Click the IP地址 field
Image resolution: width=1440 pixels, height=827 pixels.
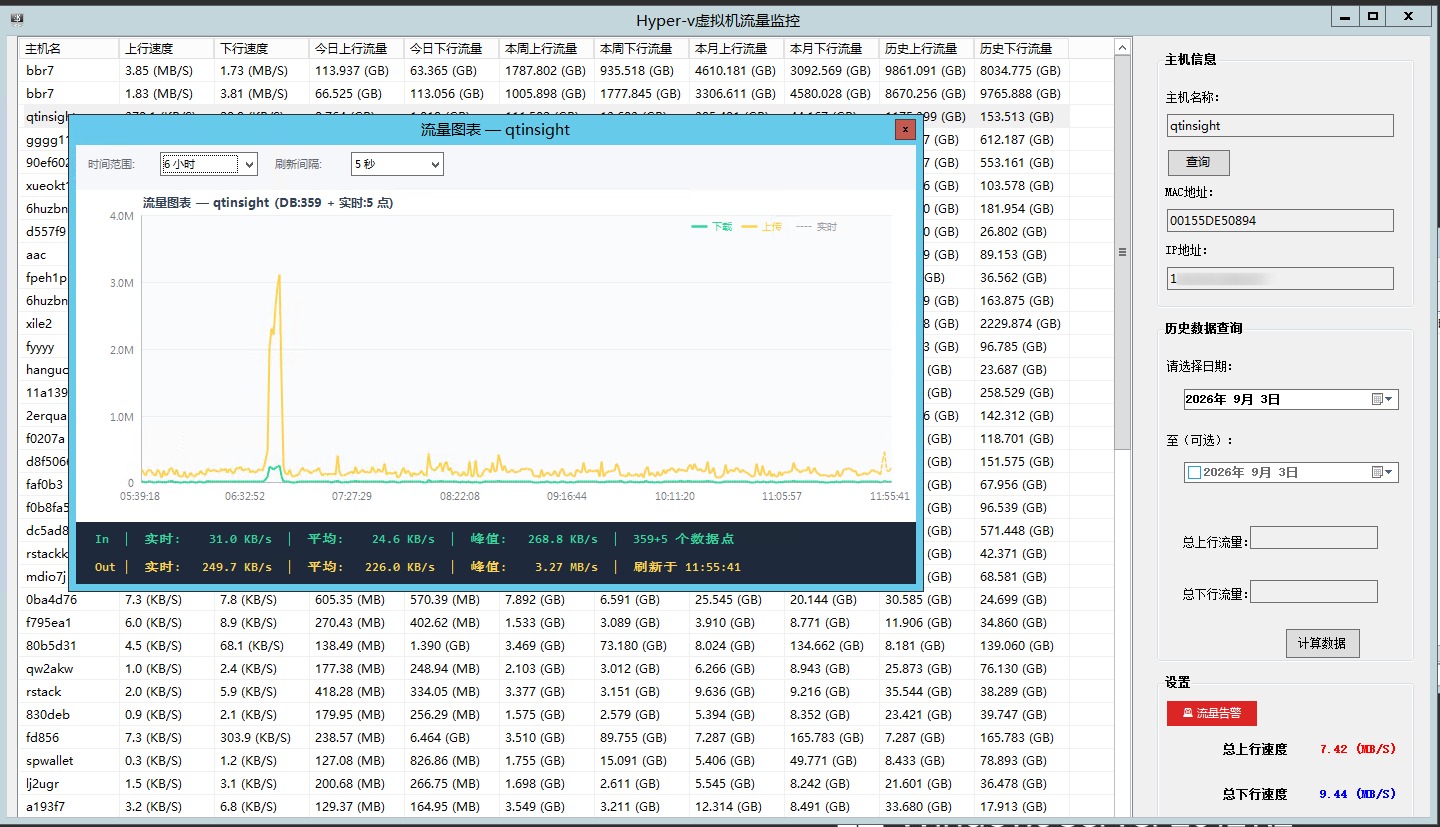(1280, 279)
